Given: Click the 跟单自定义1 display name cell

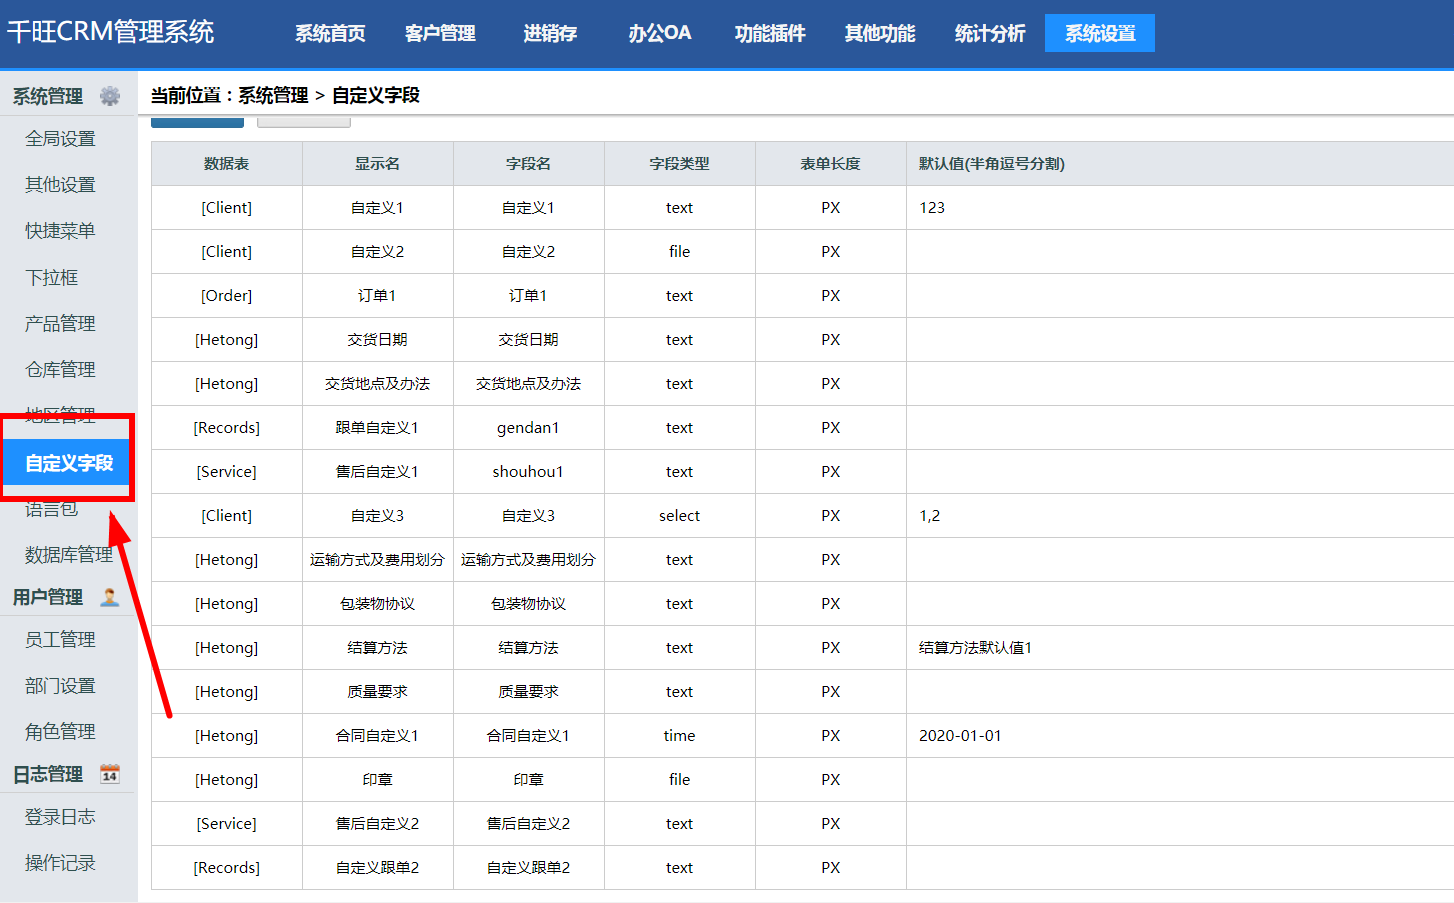Looking at the screenshot, I should tap(378, 428).
